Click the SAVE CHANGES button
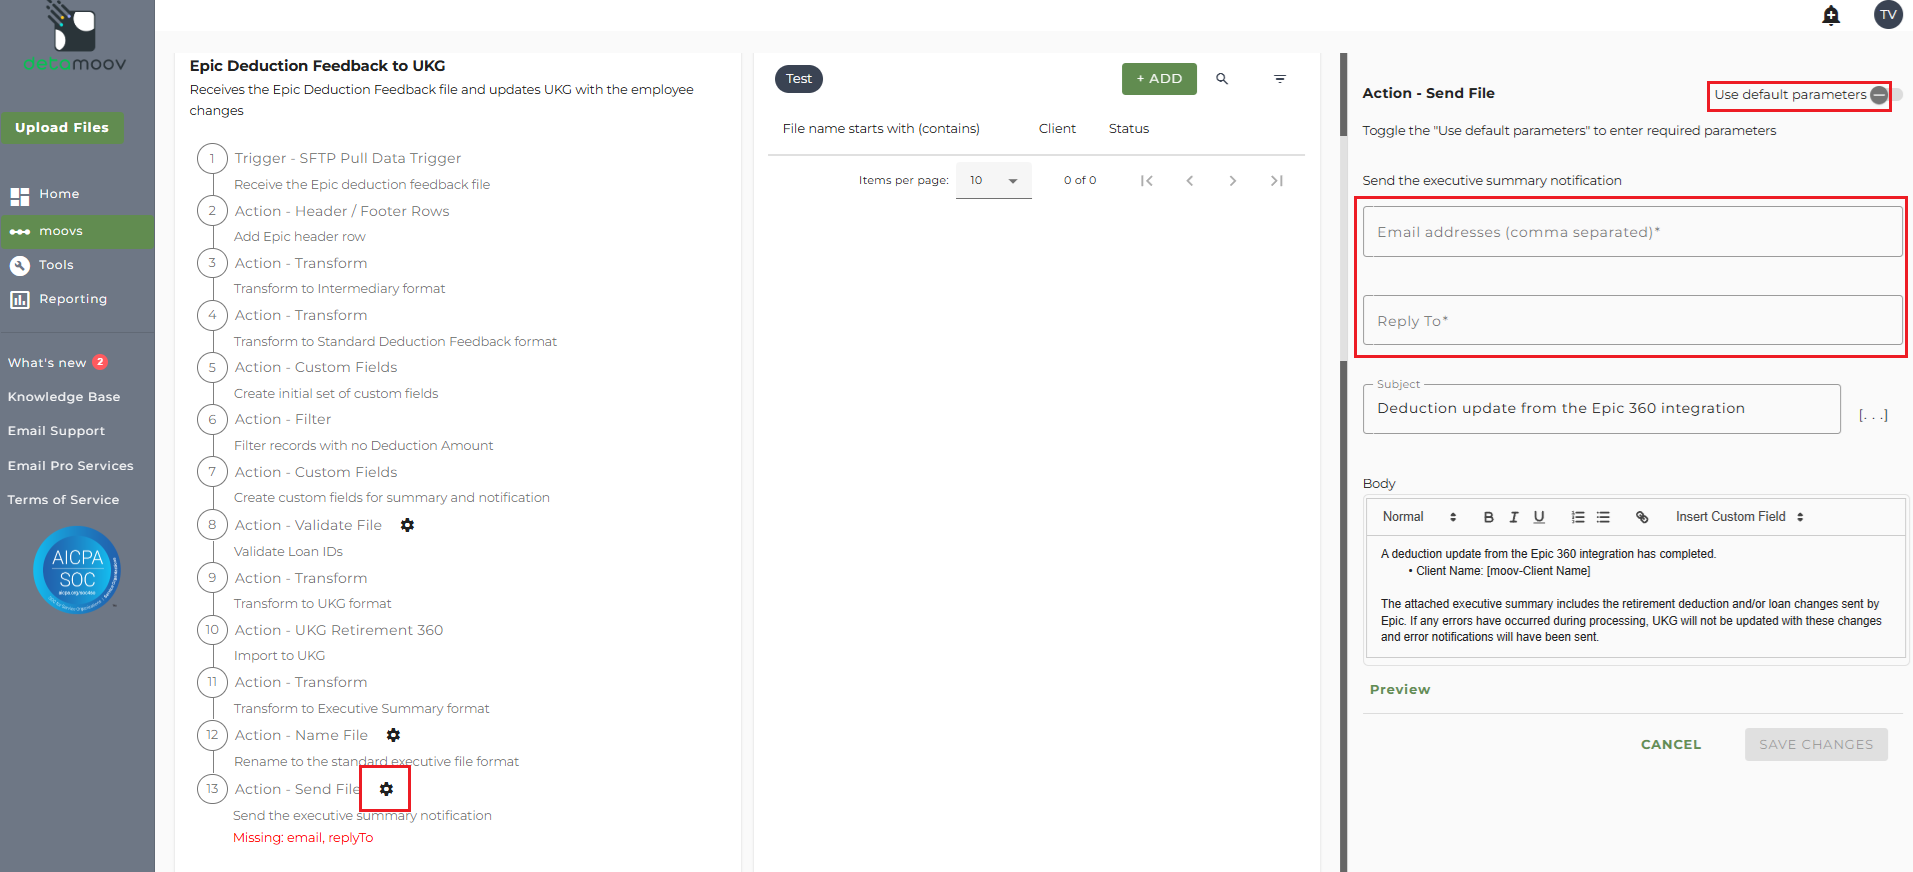The image size is (1913, 872). (x=1816, y=745)
